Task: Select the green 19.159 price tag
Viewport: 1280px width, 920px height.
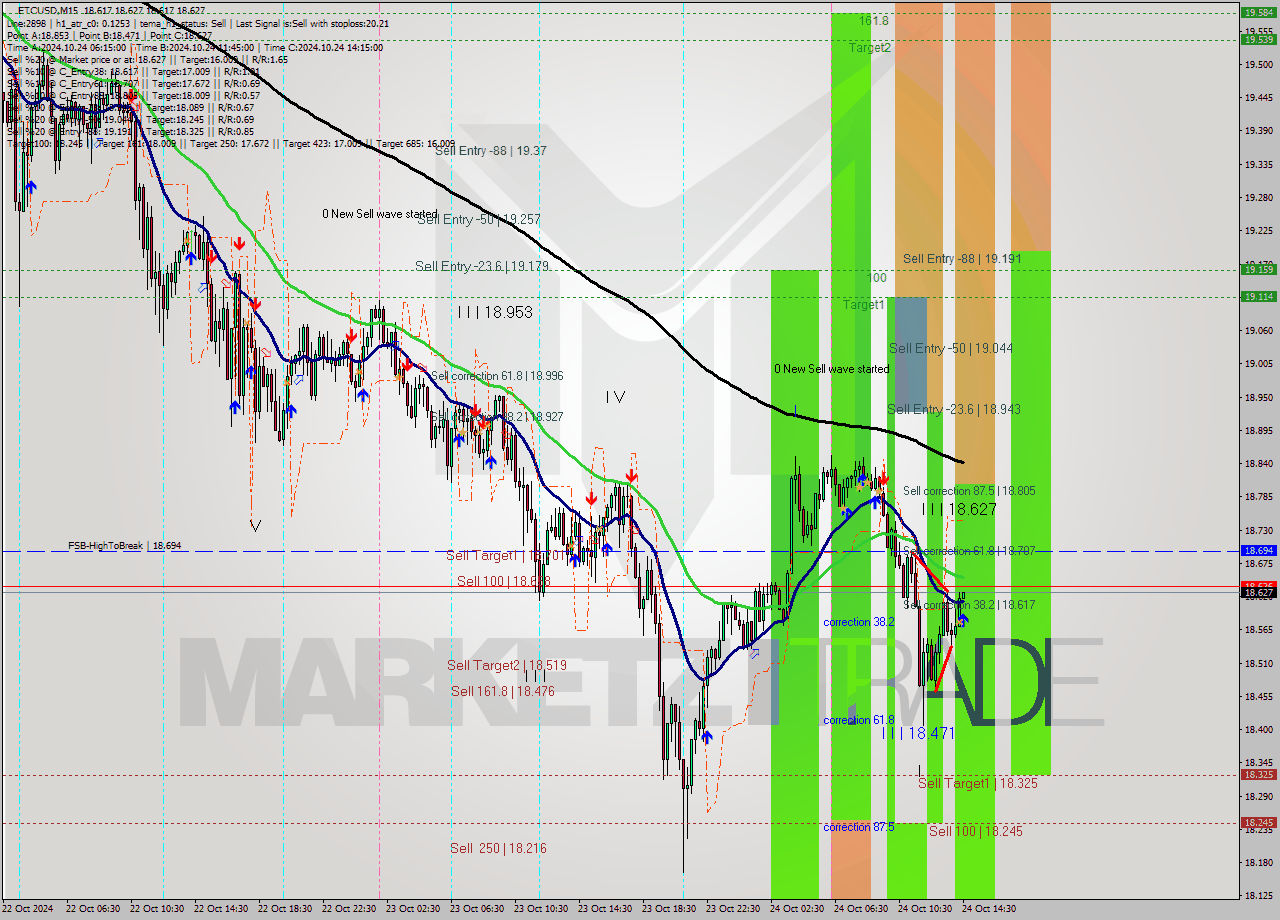Action: click(1258, 269)
